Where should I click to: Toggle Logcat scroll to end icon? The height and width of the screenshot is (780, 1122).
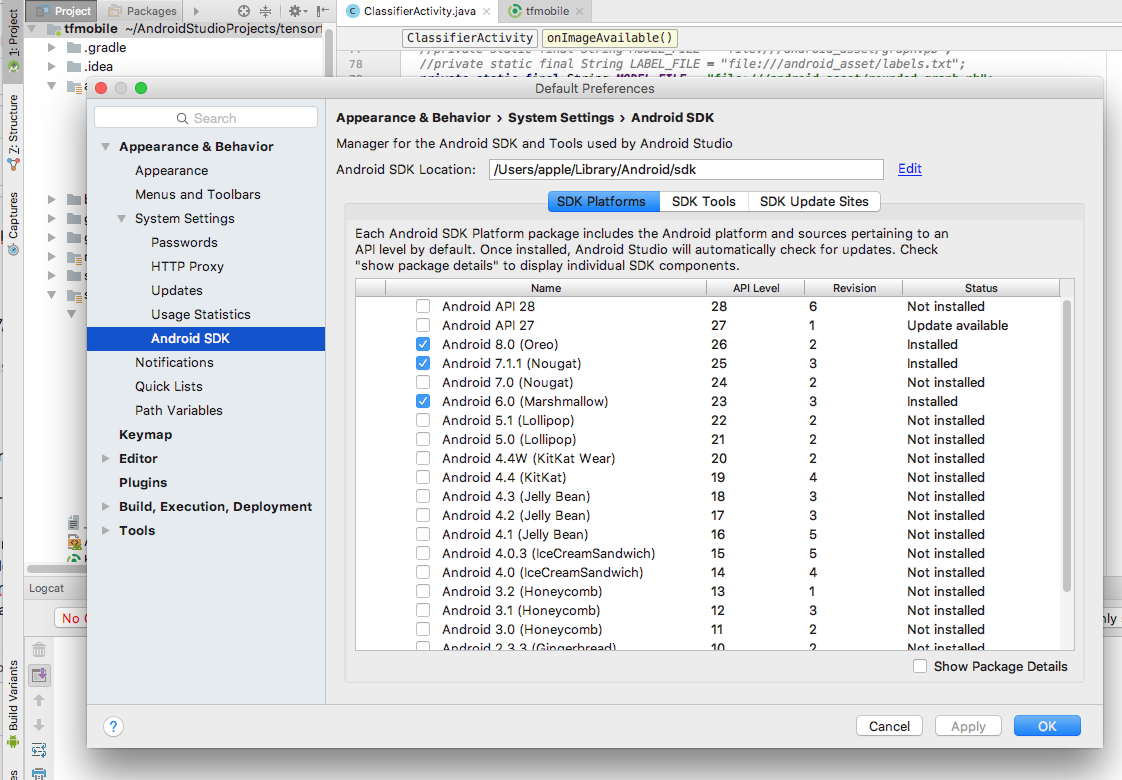click(x=39, y=675)
